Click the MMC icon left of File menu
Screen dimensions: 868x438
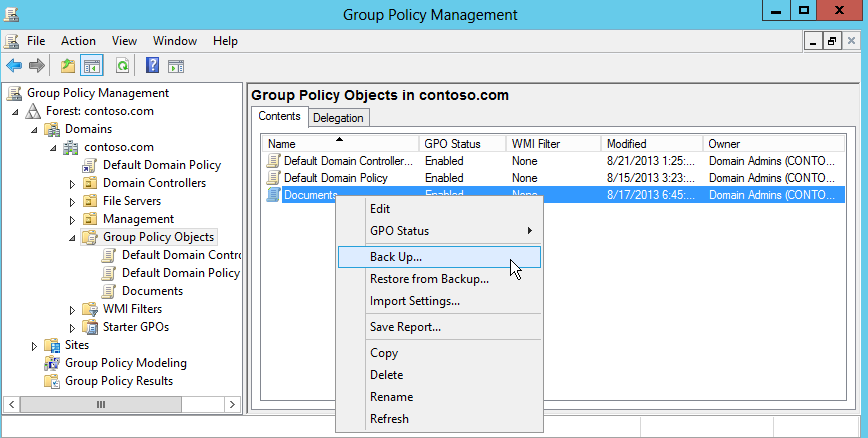tap(12, 41)
